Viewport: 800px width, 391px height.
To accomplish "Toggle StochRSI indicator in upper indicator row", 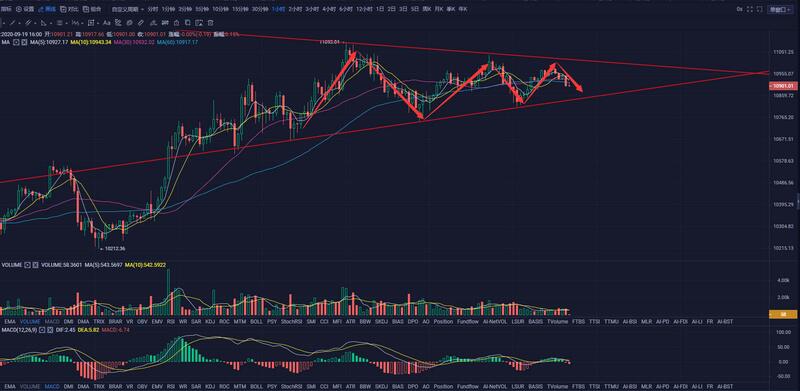I will coord(292,322).
